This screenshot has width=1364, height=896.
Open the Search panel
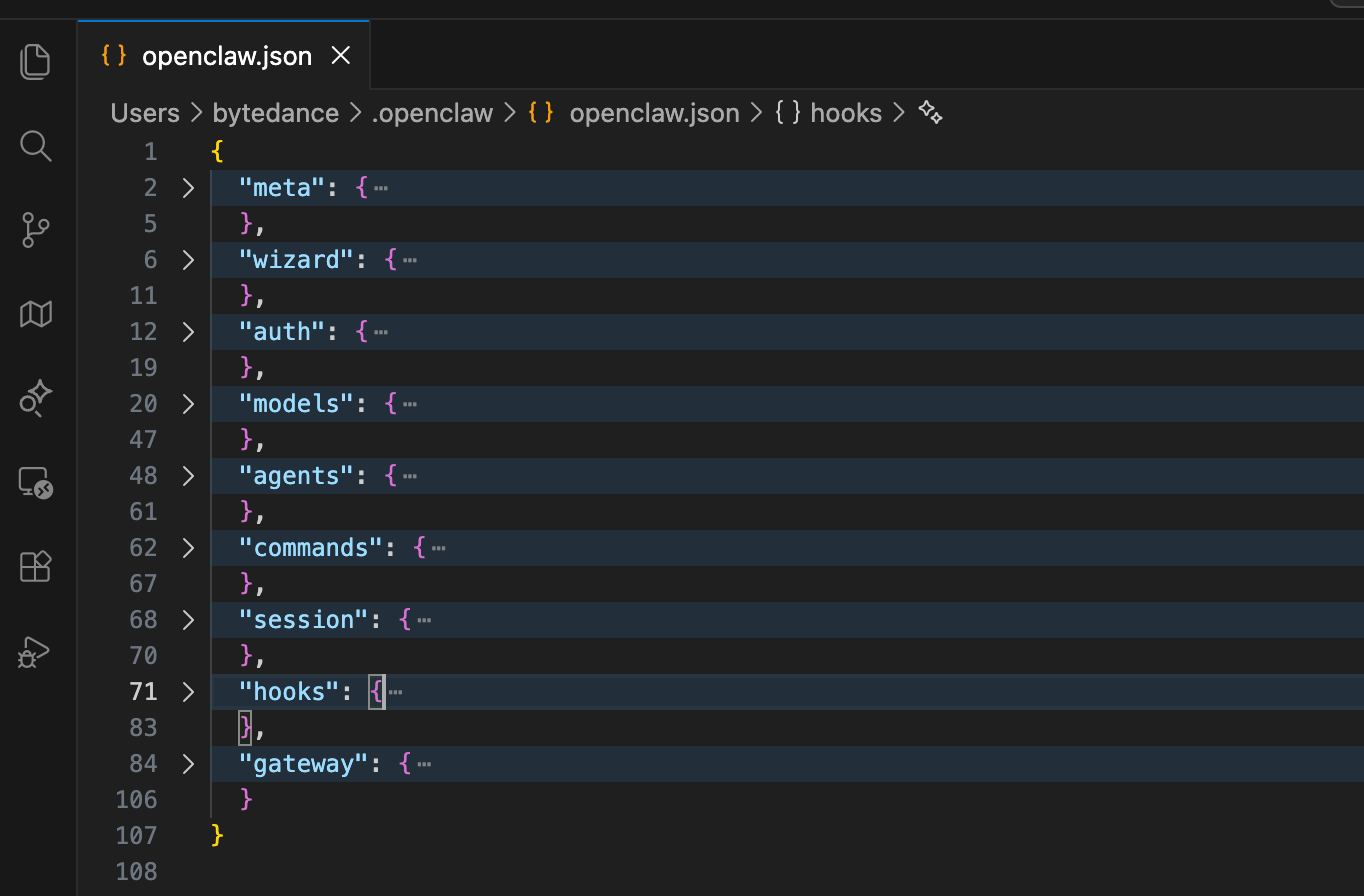click(35, 146)
